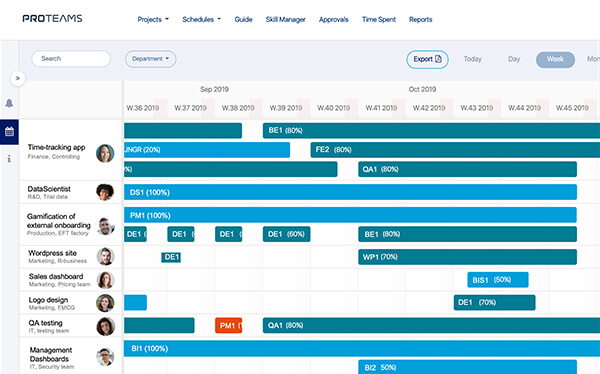Select the QA testing avatar
The image size is (600, 374).
click(105, 326)
